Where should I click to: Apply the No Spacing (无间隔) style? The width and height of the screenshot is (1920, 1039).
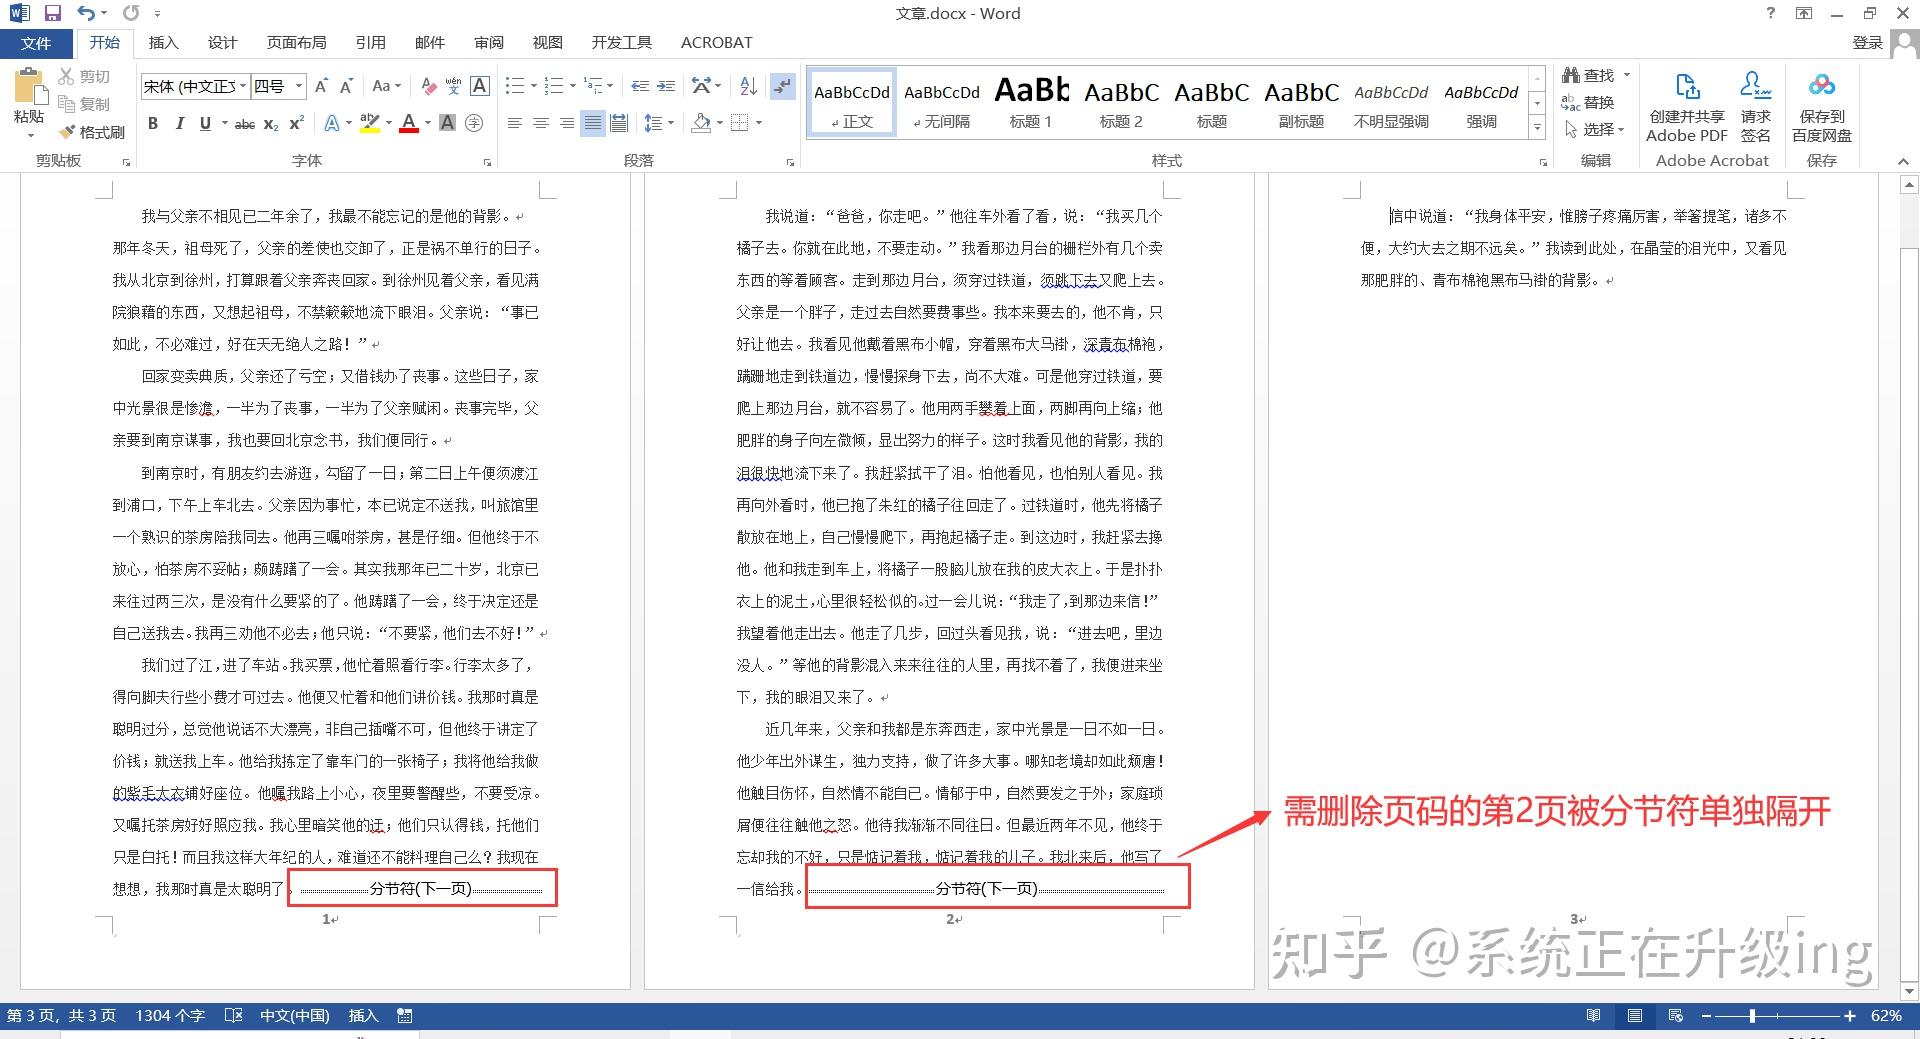(x=941, y=102)
